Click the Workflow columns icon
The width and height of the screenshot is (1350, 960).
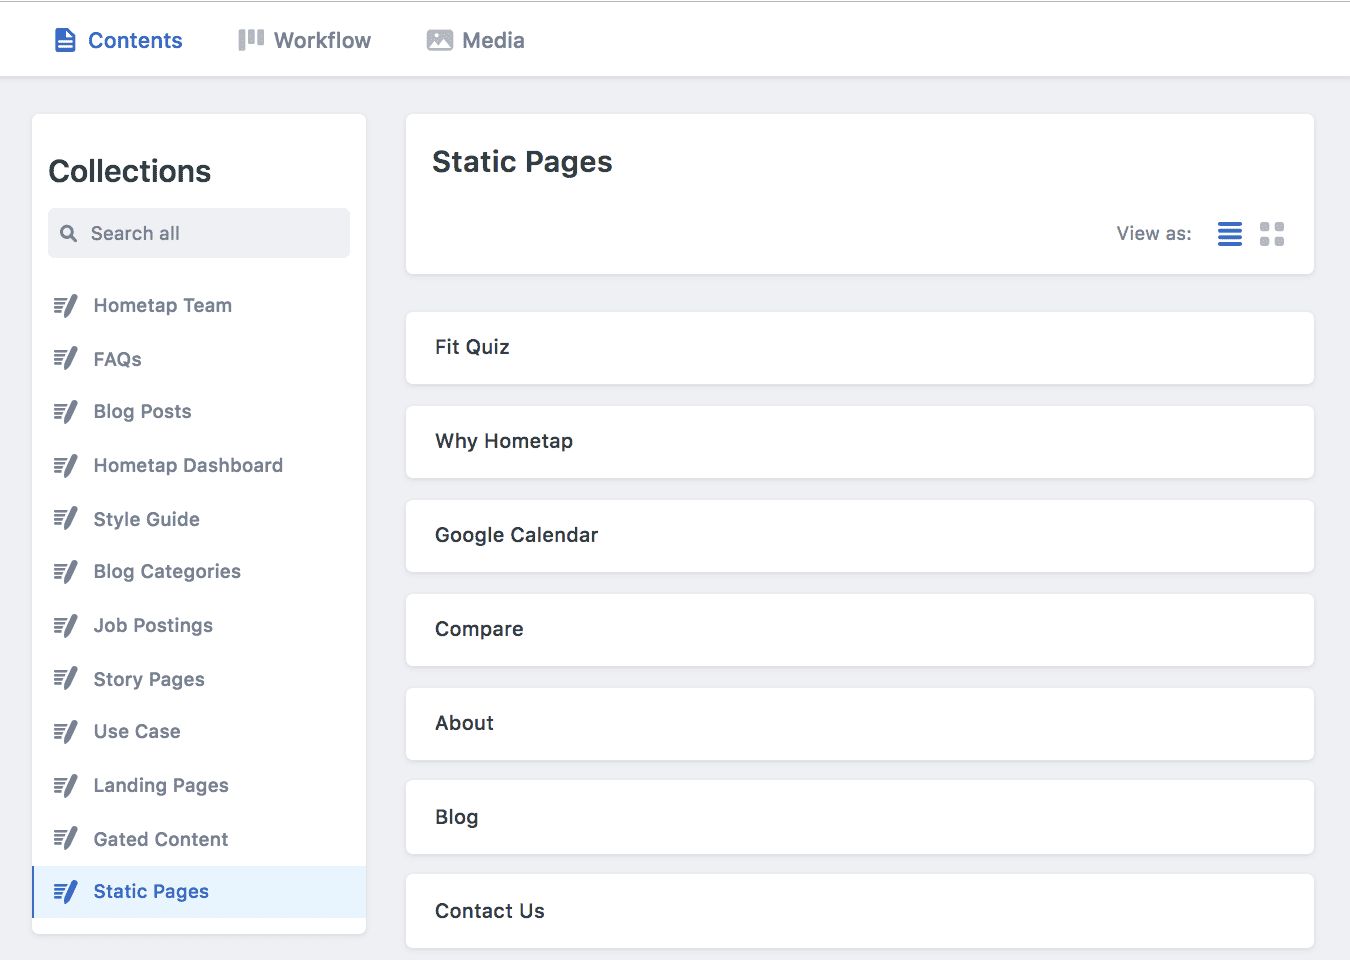(x=251, y=40)
